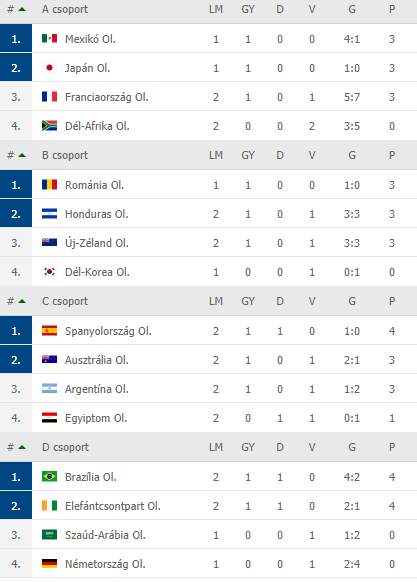Click the Mexico flag icon
417x582 pixels.
point(49,38)
